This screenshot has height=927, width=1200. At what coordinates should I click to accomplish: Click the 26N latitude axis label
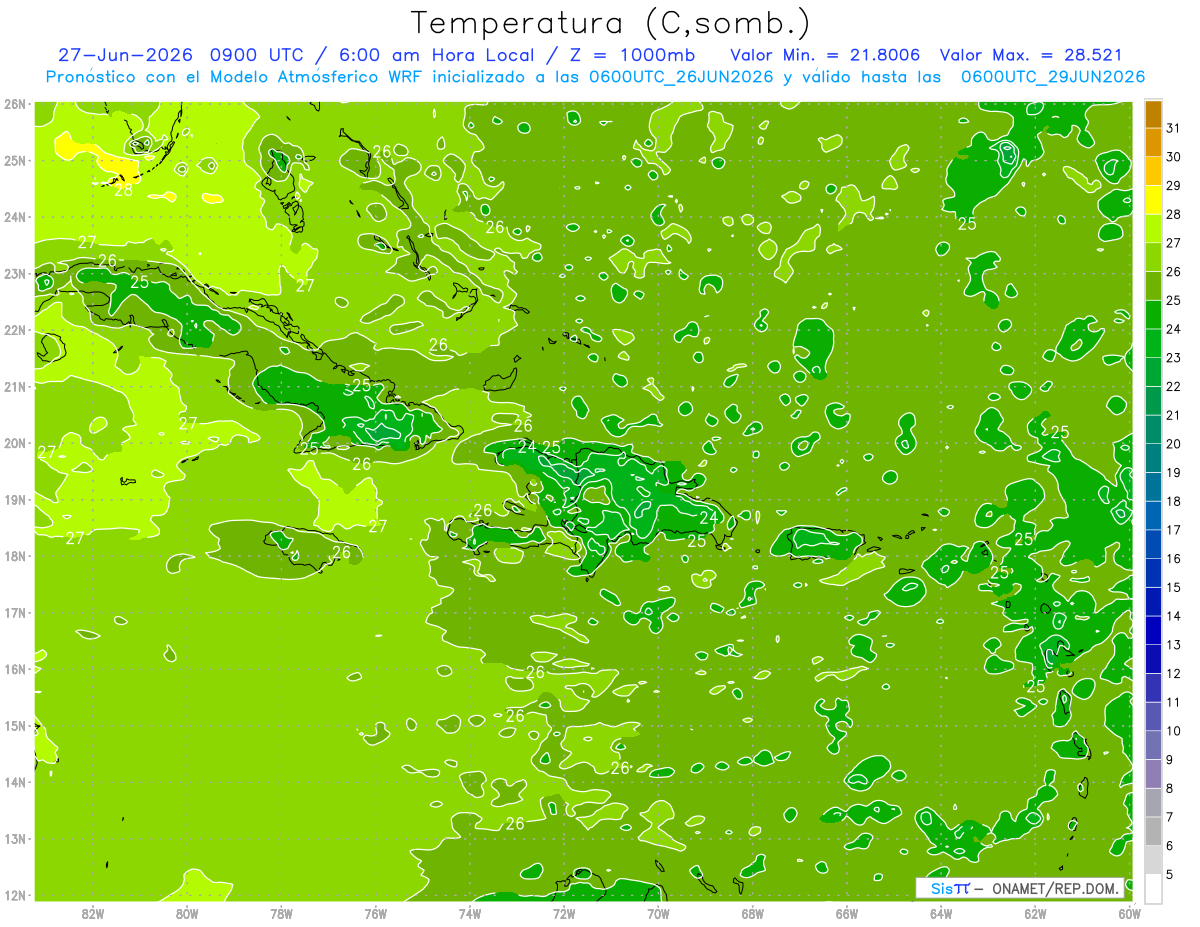click(15, 103)
